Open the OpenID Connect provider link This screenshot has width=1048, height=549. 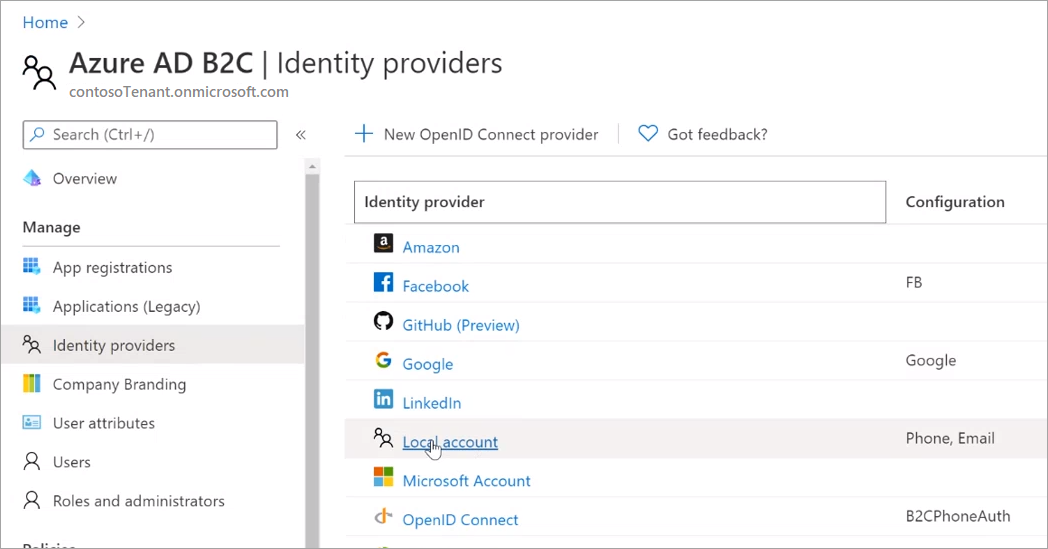coord(461,520)
